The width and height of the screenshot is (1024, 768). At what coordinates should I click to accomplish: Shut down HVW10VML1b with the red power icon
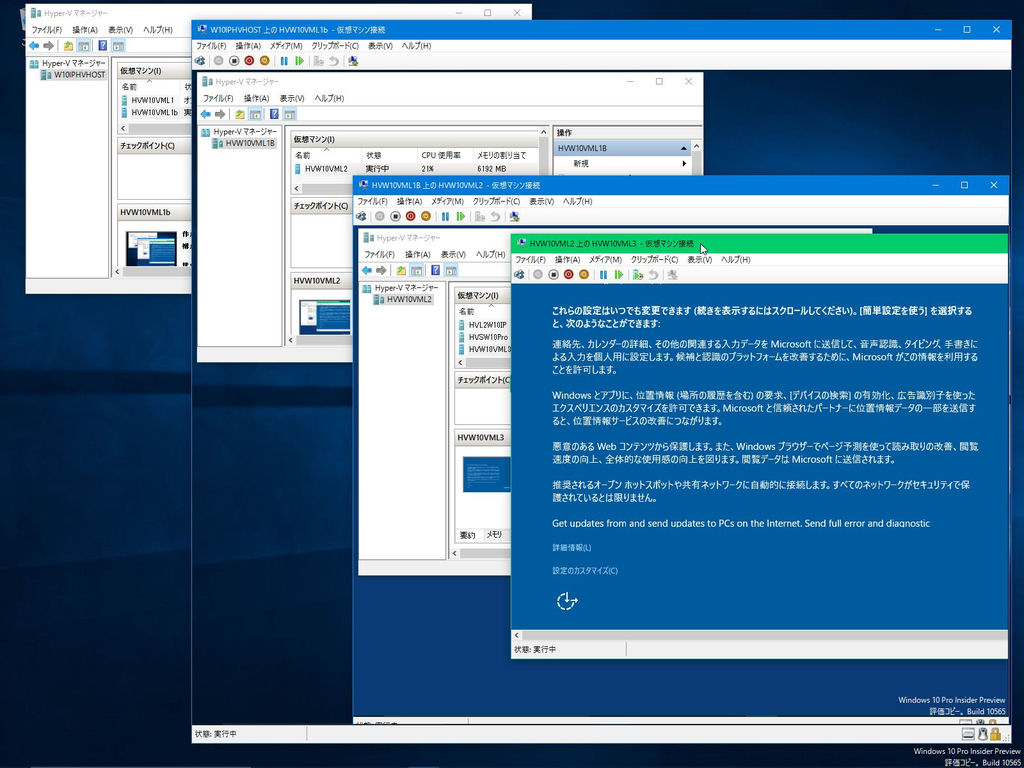tap(249, 61)
